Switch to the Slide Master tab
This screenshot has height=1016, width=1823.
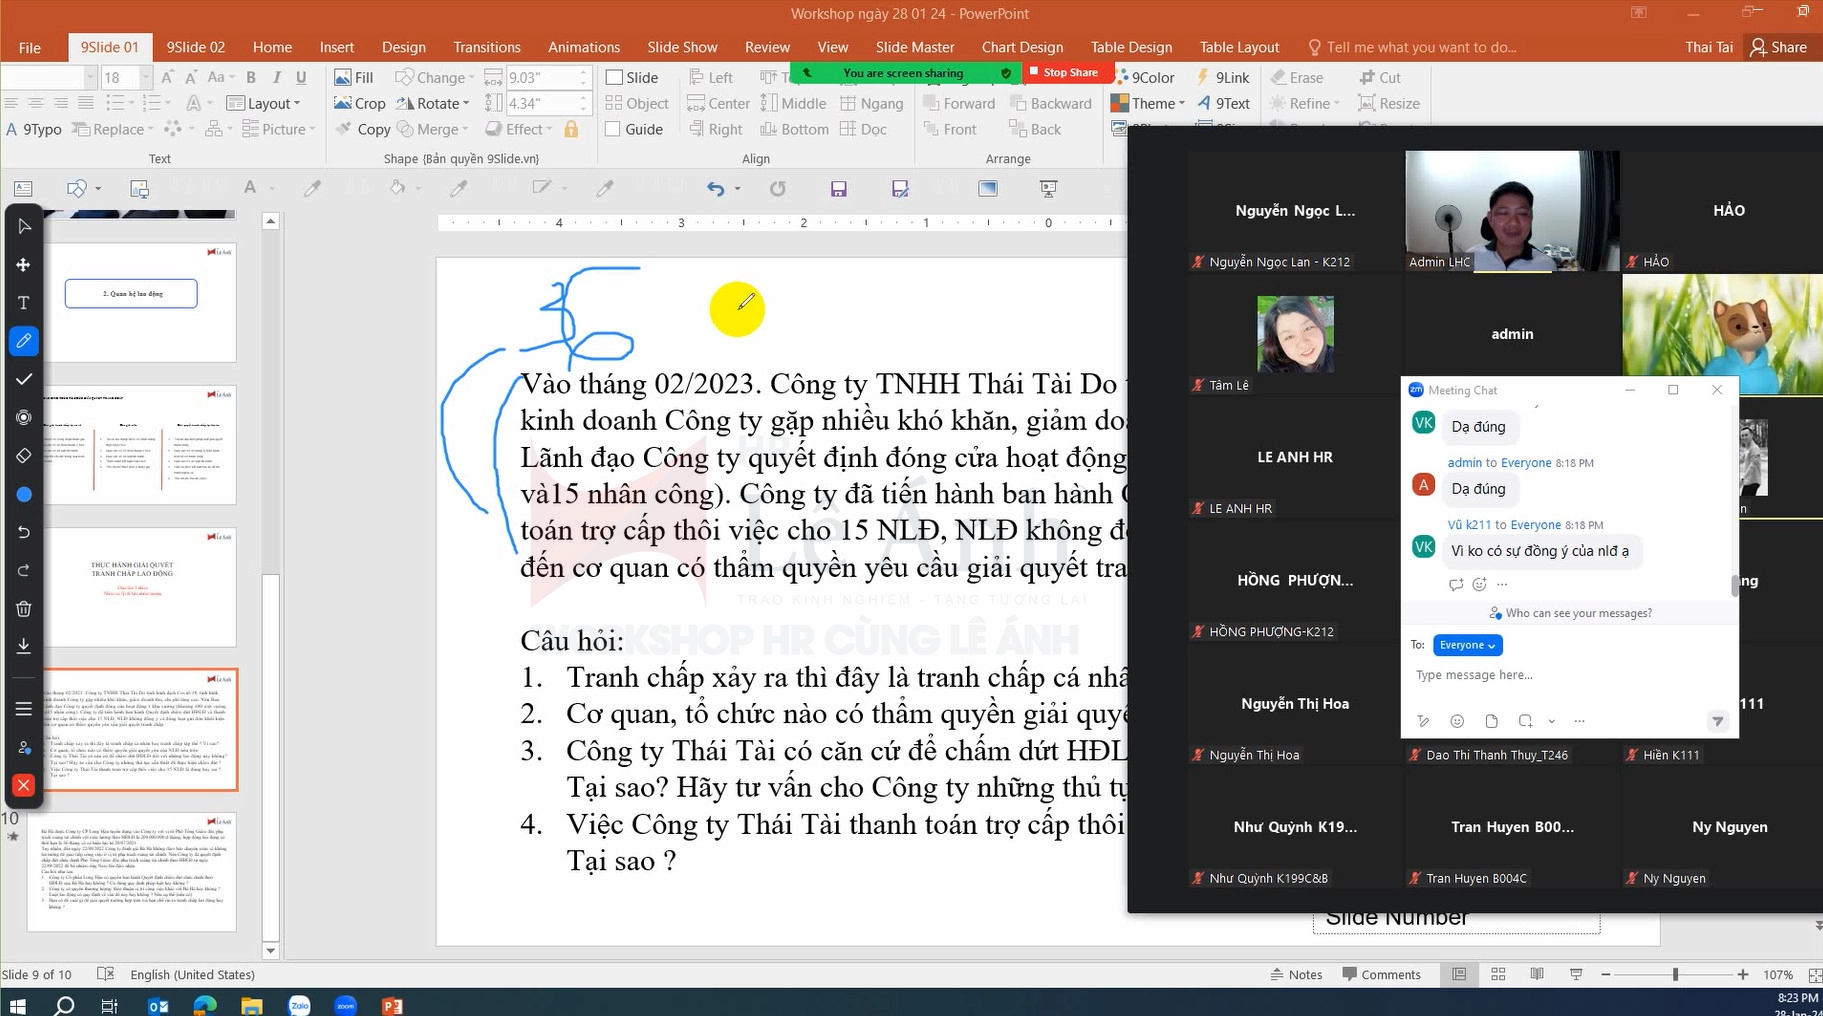pyautogui.click(x=914, y=47)
